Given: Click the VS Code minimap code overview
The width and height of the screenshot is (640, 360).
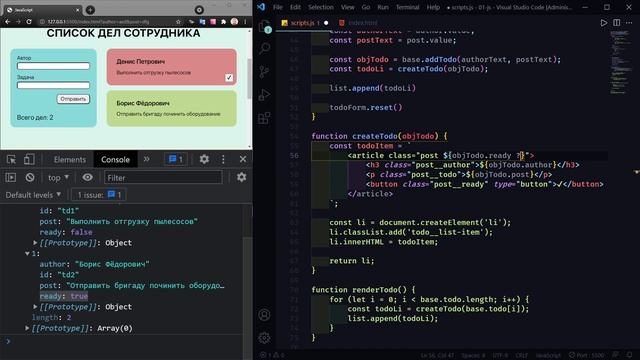Looking at the screenshot, I should pyautogui.click(x=622, y=61).
